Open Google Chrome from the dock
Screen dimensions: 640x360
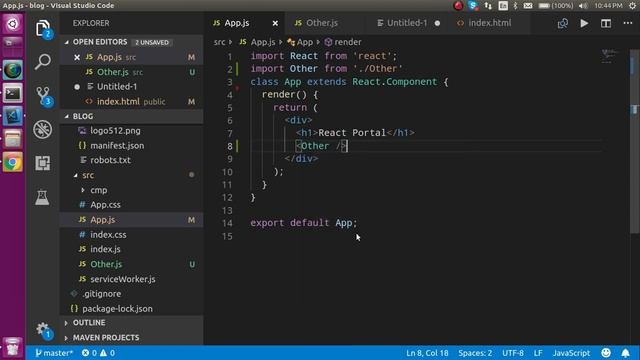point(13,163)
